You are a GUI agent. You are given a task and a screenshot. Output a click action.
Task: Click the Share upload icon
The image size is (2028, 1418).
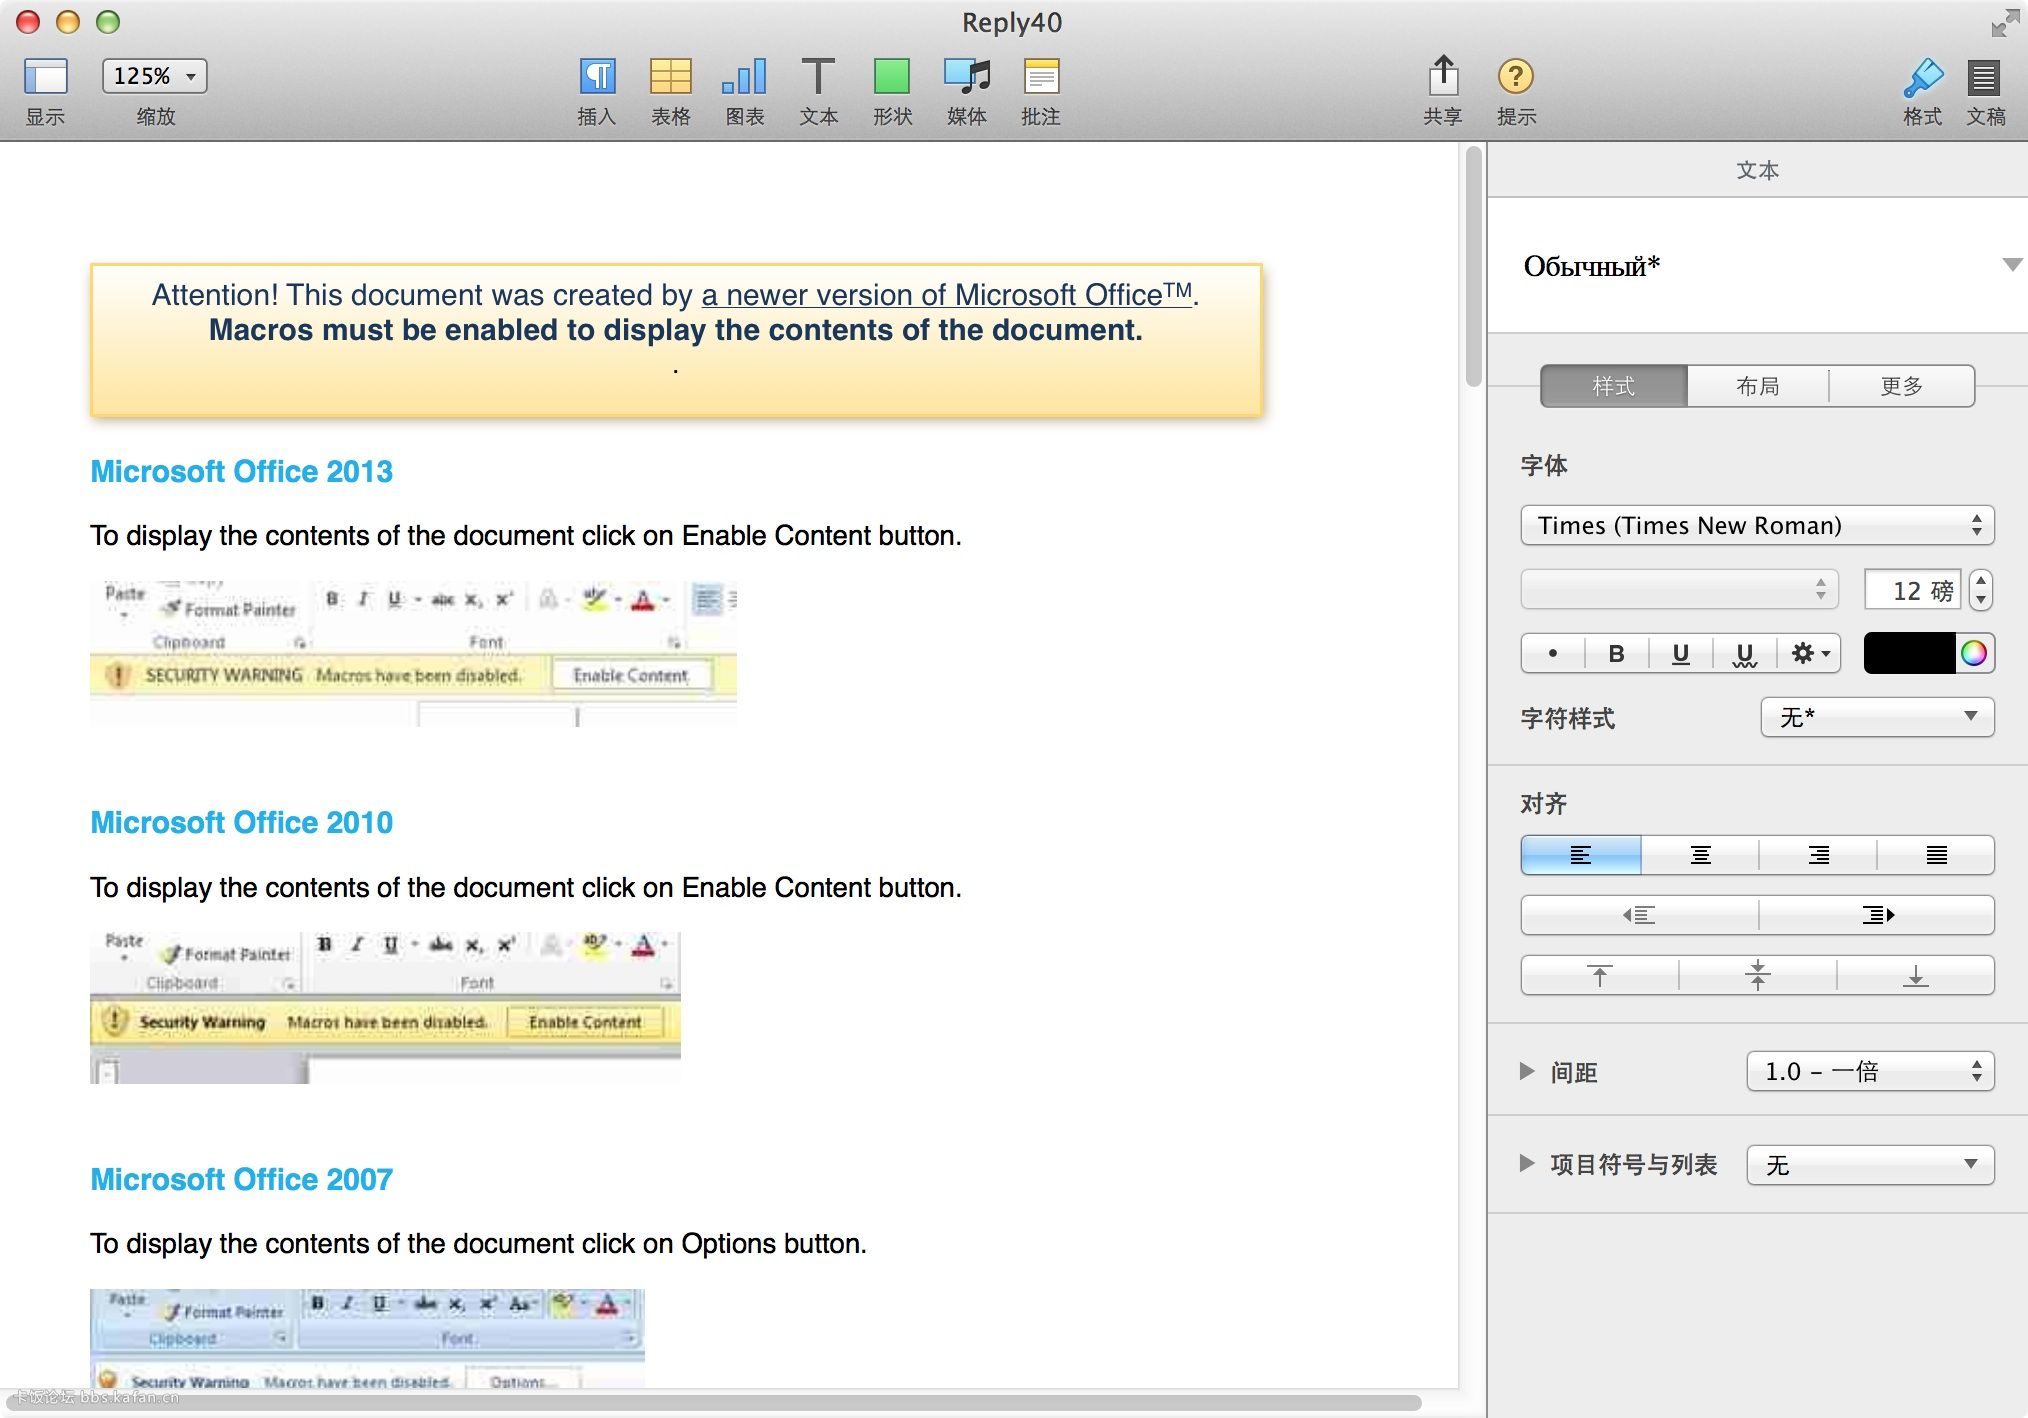1442,77
